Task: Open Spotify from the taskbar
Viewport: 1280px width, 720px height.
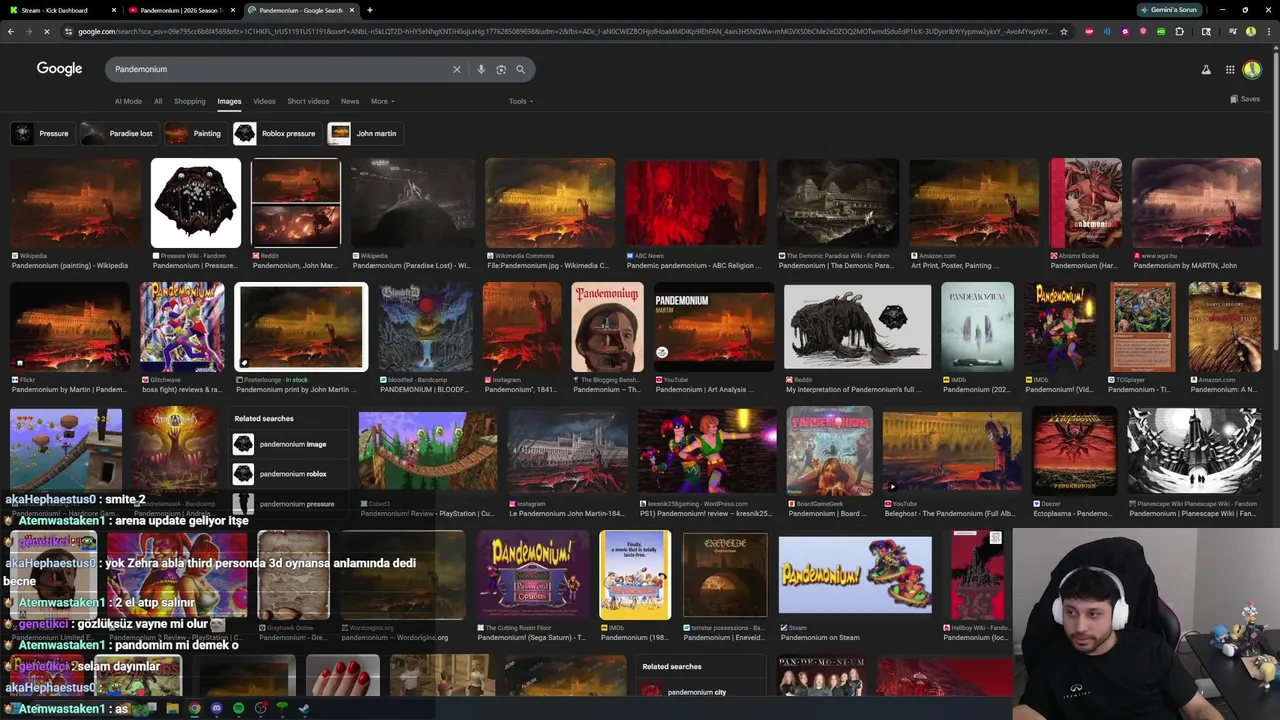Action: (238, 709)
